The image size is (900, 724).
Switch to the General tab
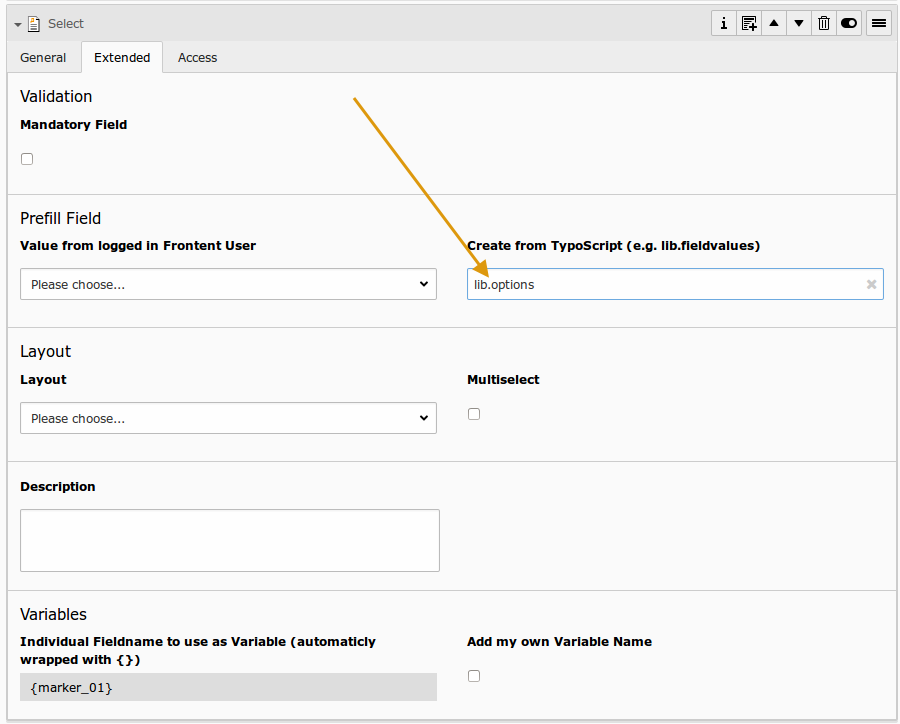43,58
